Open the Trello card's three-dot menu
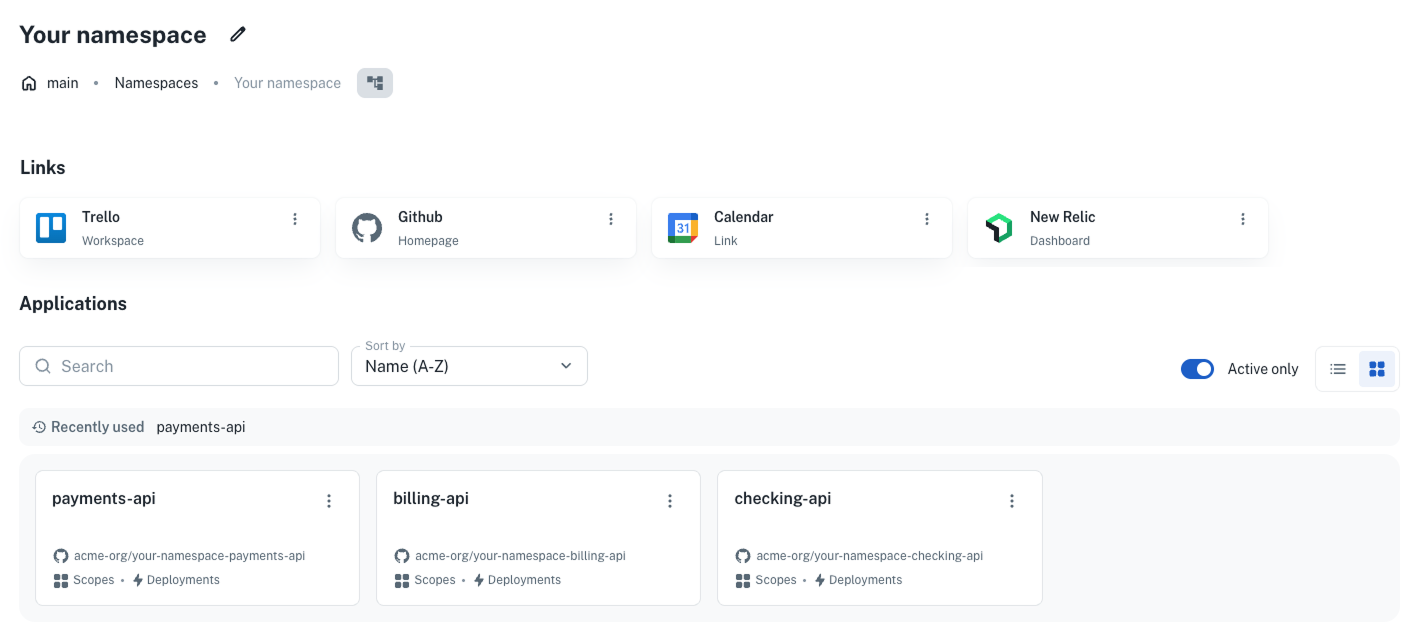This screenshot has height=642, width=1411. (x=295, y=219)
